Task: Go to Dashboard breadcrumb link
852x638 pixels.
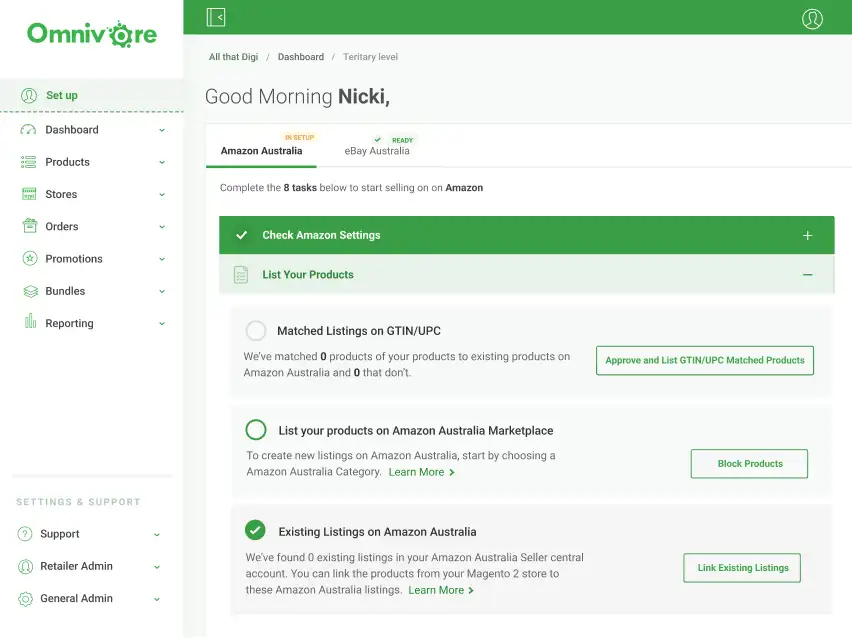Action: (x=300, y=57)
